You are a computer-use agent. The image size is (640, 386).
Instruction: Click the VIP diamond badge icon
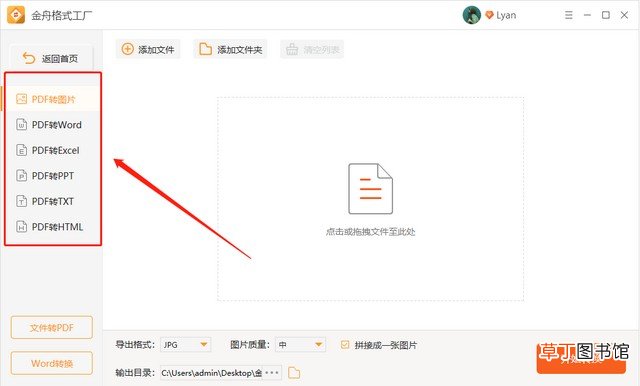(489, 15)
